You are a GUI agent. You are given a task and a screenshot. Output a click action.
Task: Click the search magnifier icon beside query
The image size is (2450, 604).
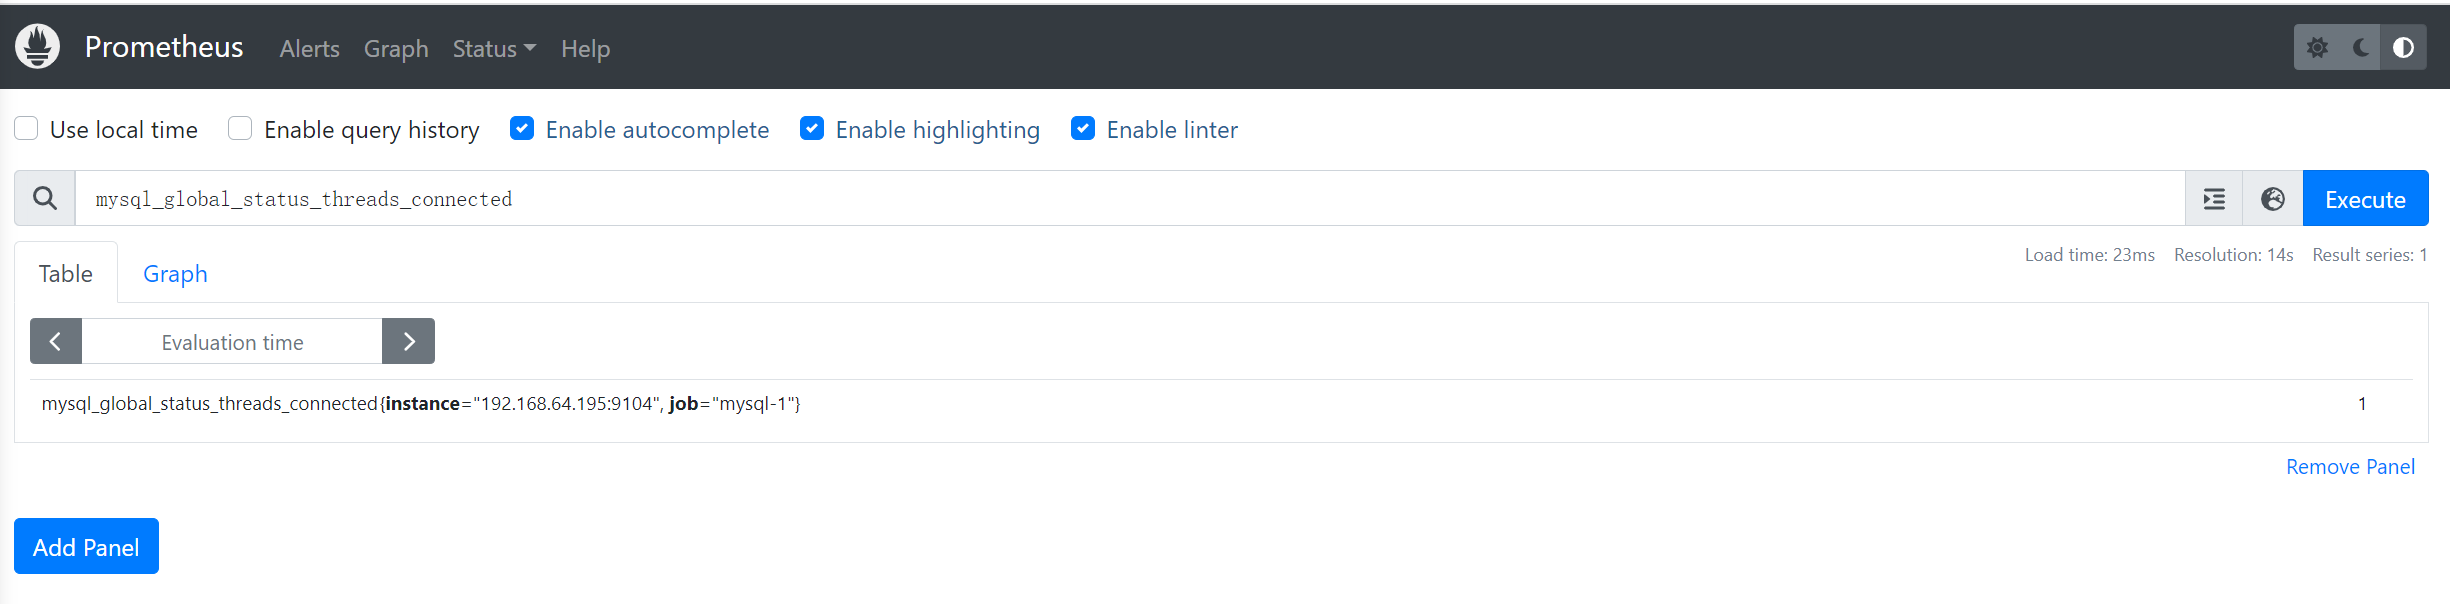click(45, 198)
